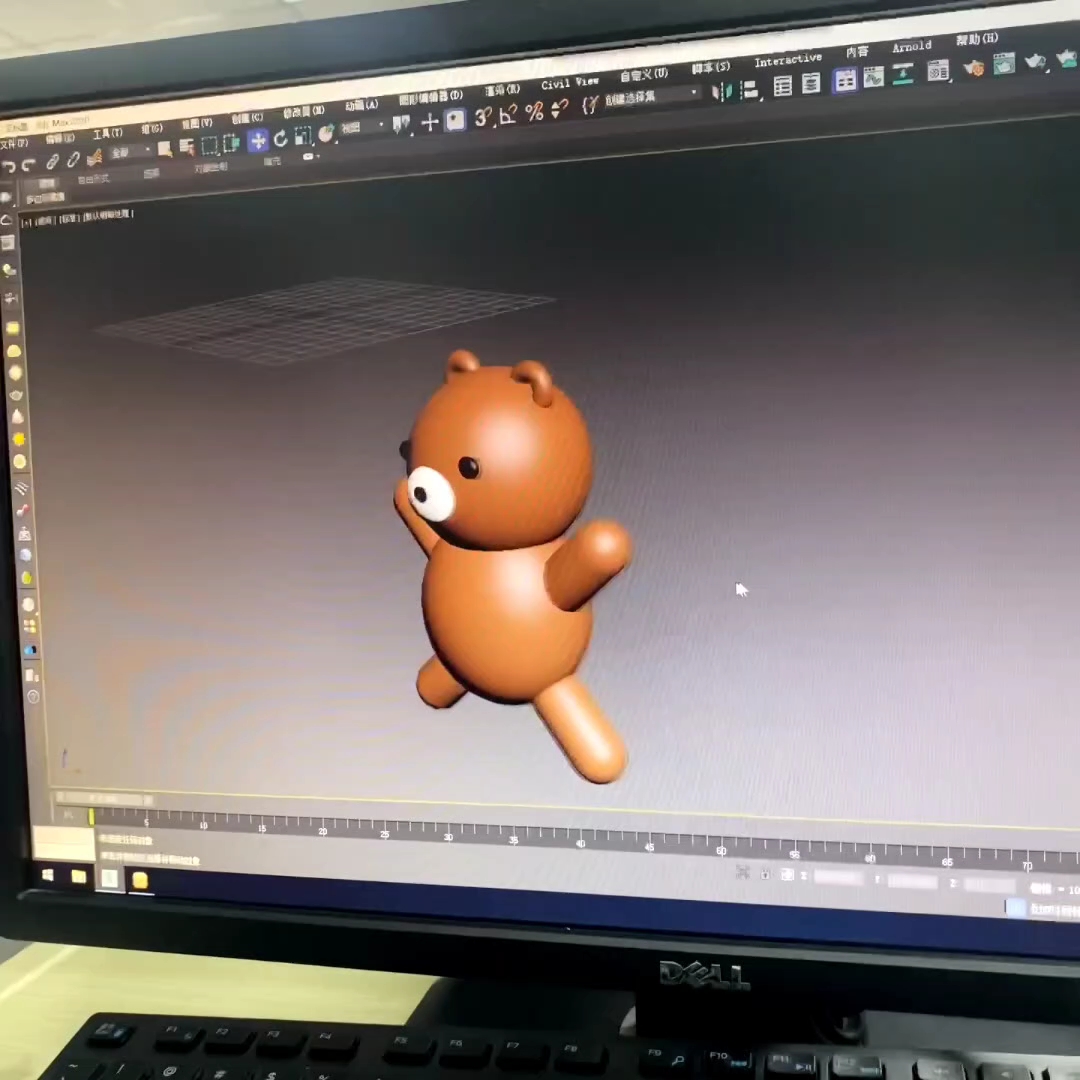Click the Render Production teapot icon

pyautogui.click(x=1035, y=61)
